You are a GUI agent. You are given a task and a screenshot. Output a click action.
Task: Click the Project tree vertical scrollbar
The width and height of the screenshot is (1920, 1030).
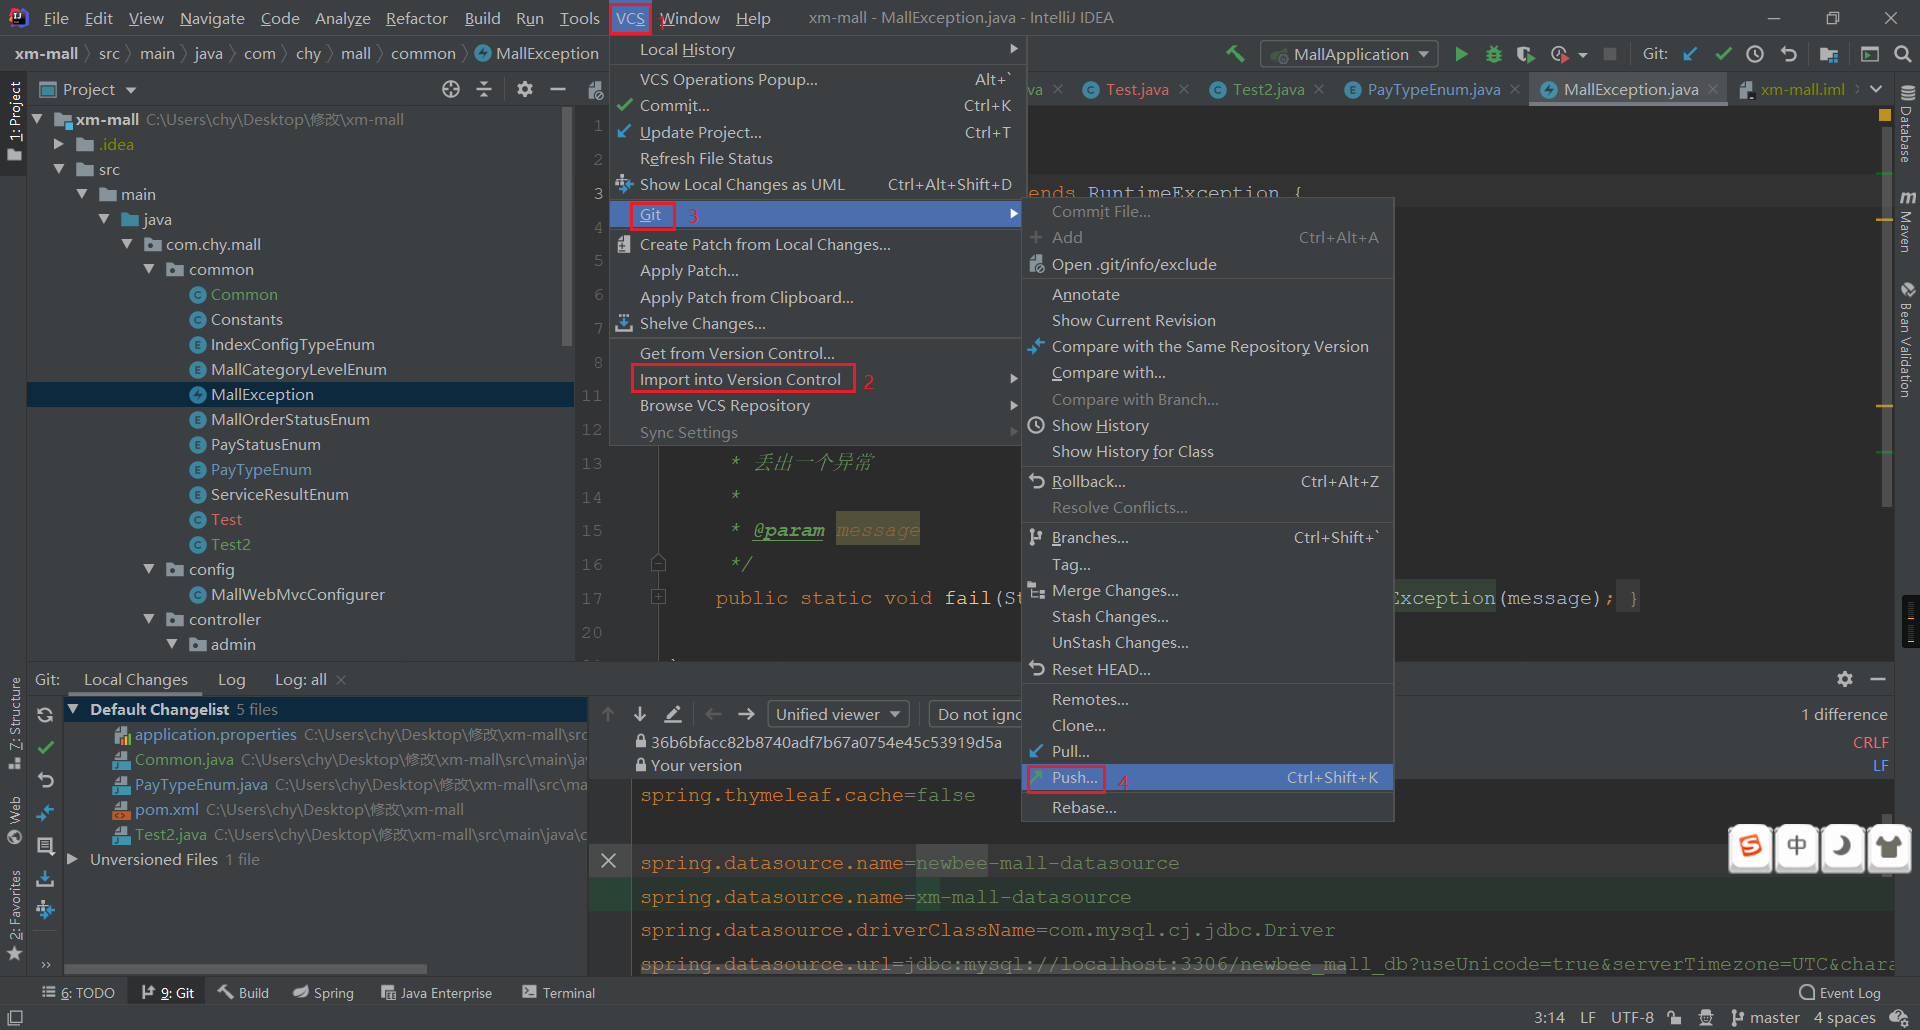tap(567, 225)
